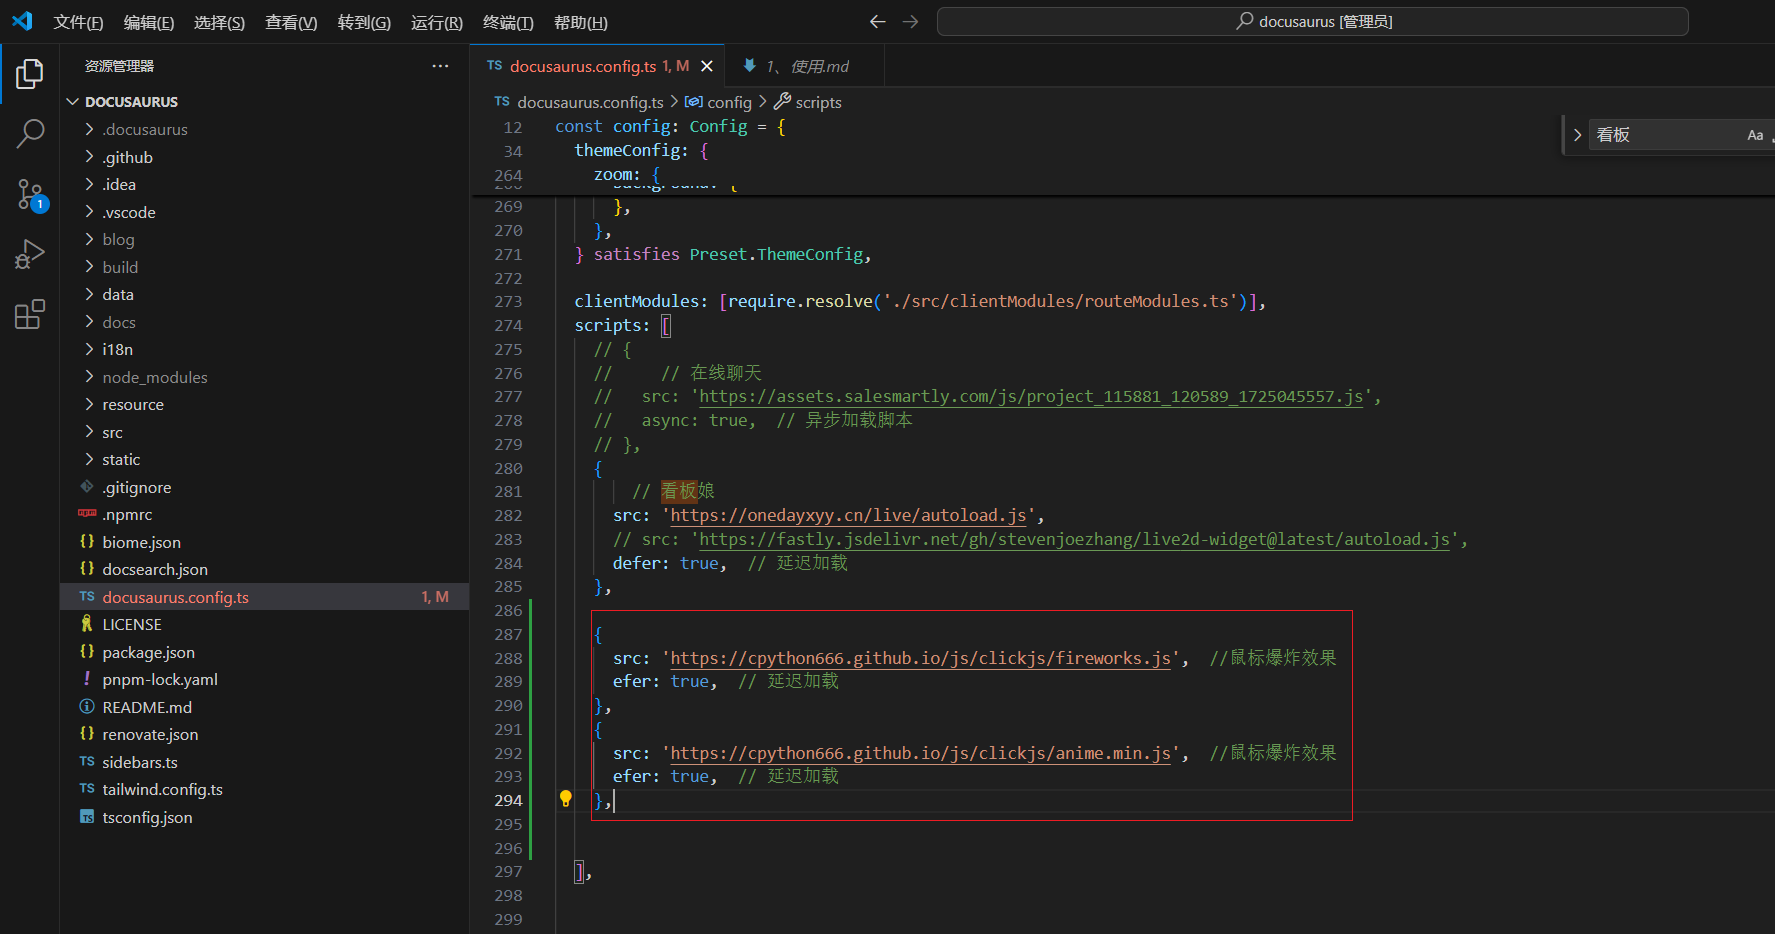Open the tailwind.config.ts file
Screen dimensions: 1775x934
162,789
